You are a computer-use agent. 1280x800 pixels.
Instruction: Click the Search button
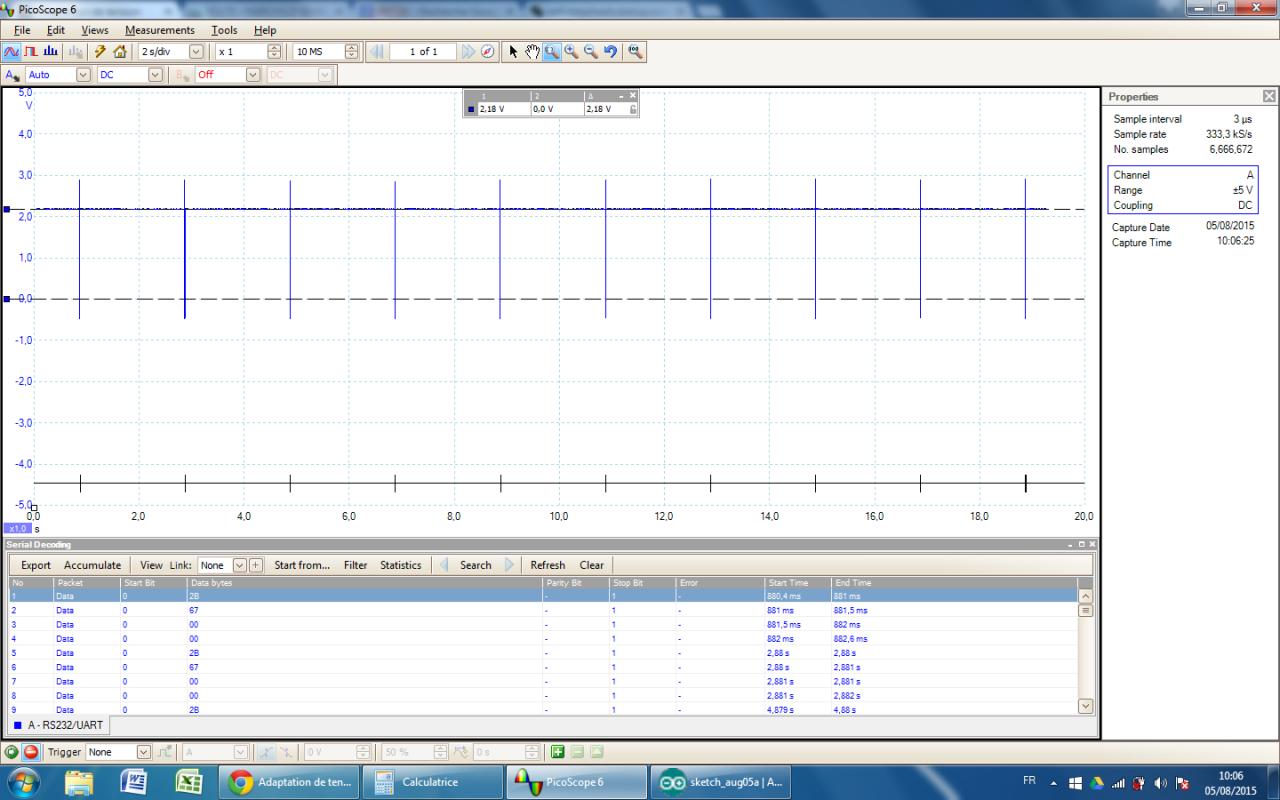click(476, 565)
